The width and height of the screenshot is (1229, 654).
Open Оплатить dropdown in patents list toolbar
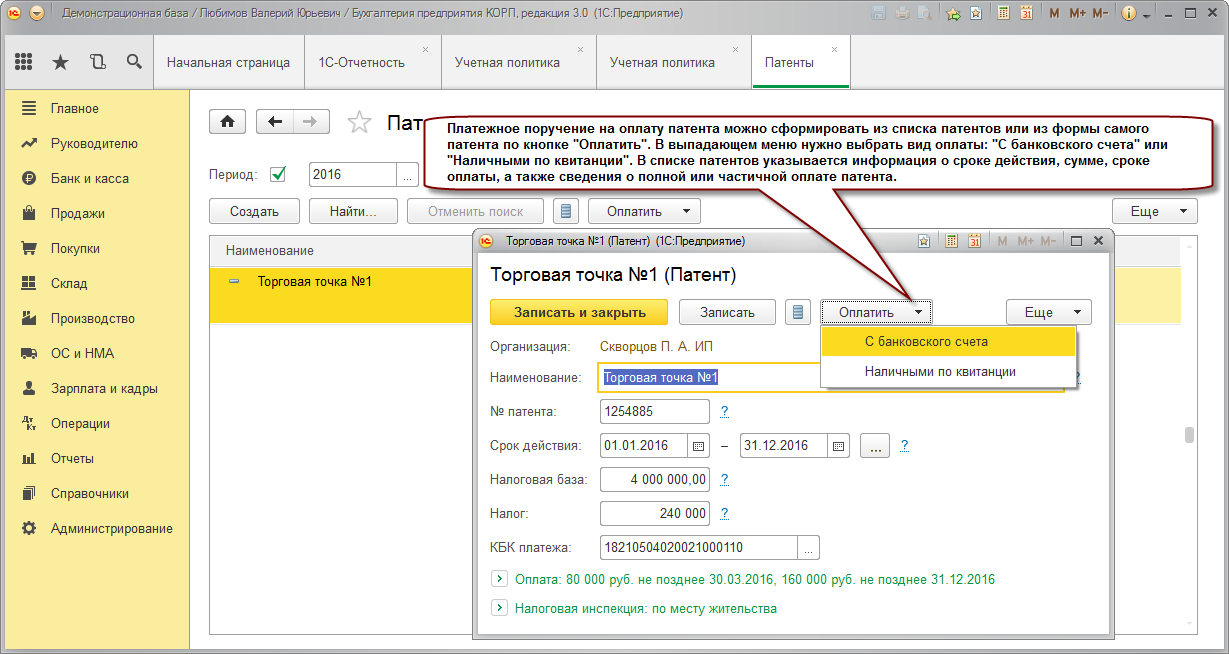click(644, 211)
